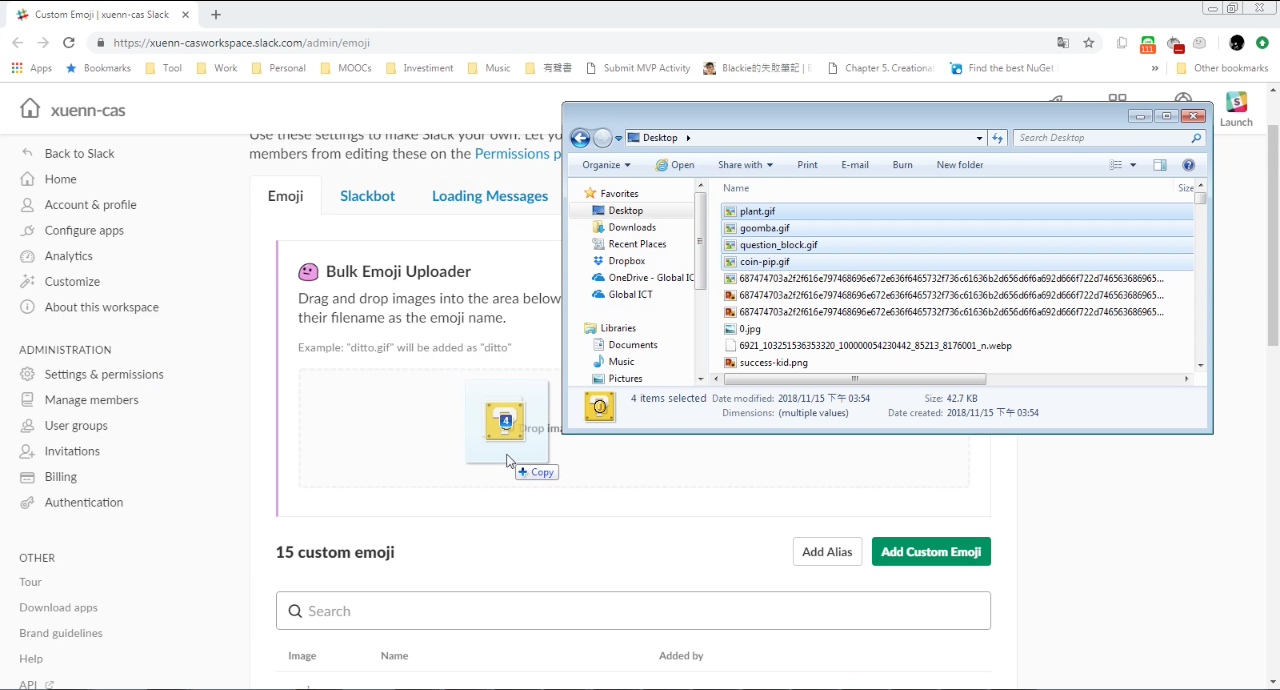Open the MOOCs bookmarks folder

click(x=346, y=68)
